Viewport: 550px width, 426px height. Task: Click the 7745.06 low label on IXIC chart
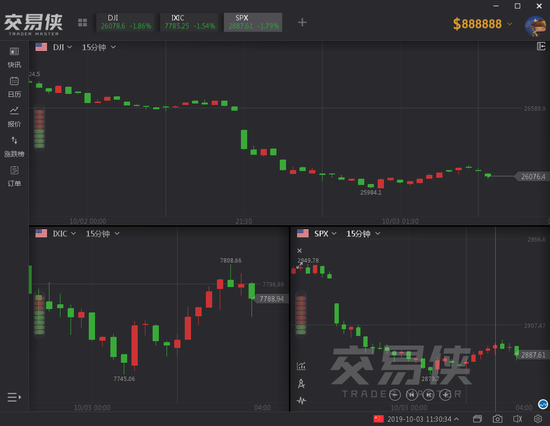point(124,379)
